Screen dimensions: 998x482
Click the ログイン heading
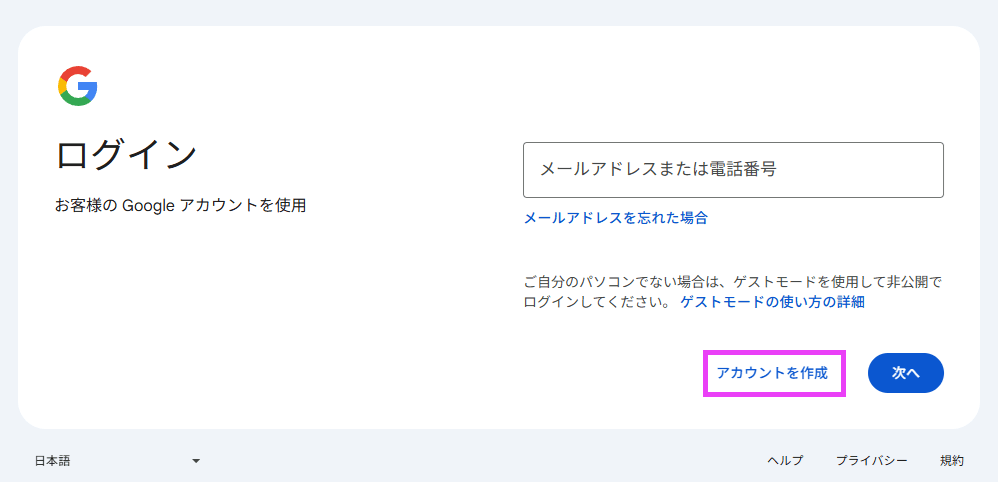coord(126,155)
